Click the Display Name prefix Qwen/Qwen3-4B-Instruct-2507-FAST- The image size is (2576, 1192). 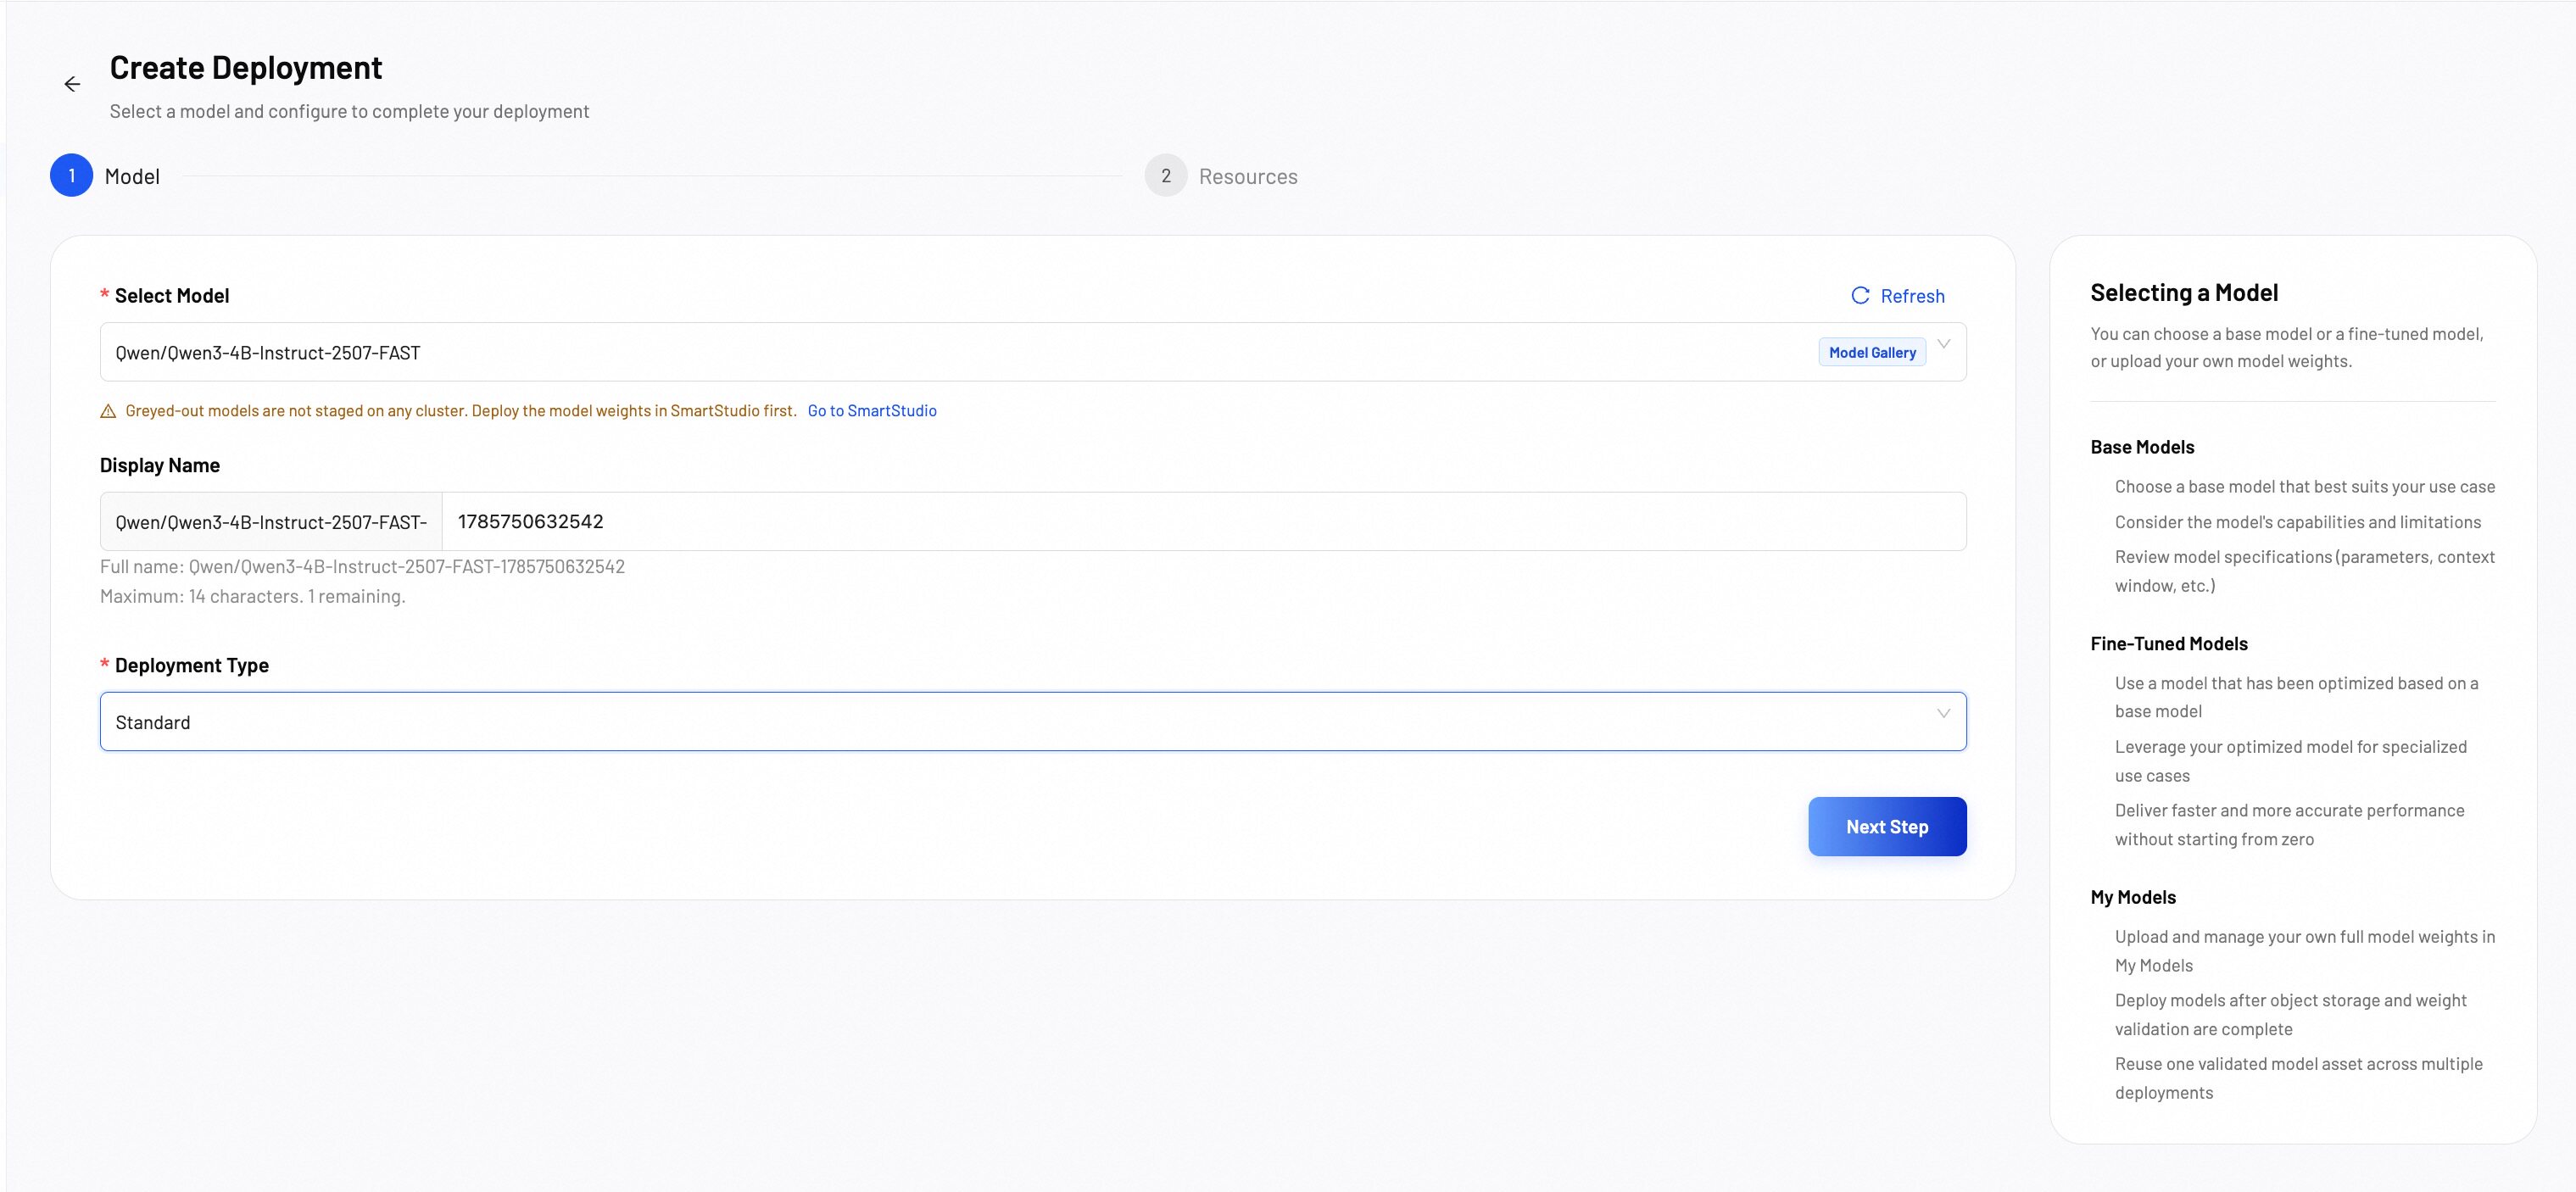pos(271,522)
